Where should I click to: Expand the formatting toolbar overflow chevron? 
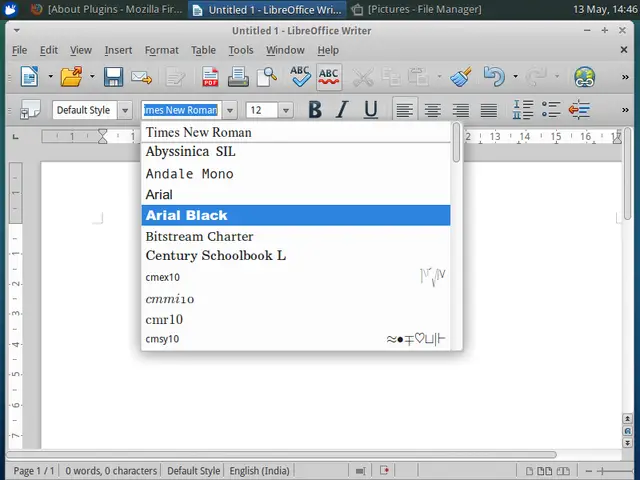(x=625, y=110)
